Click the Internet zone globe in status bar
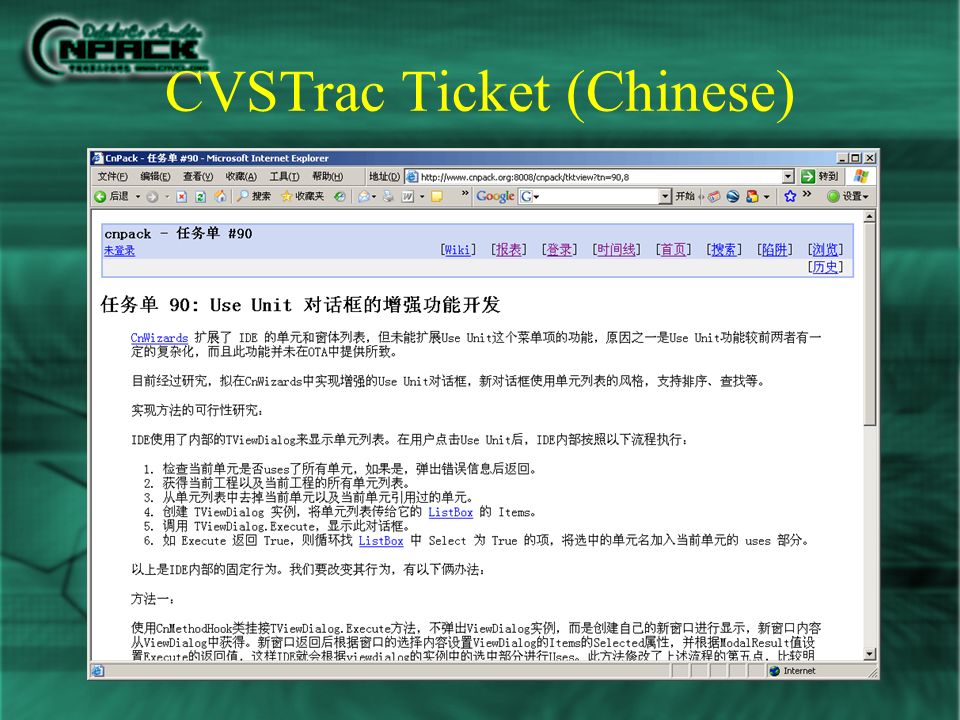The height and width of the screenshot is (720, 960). 775,671
